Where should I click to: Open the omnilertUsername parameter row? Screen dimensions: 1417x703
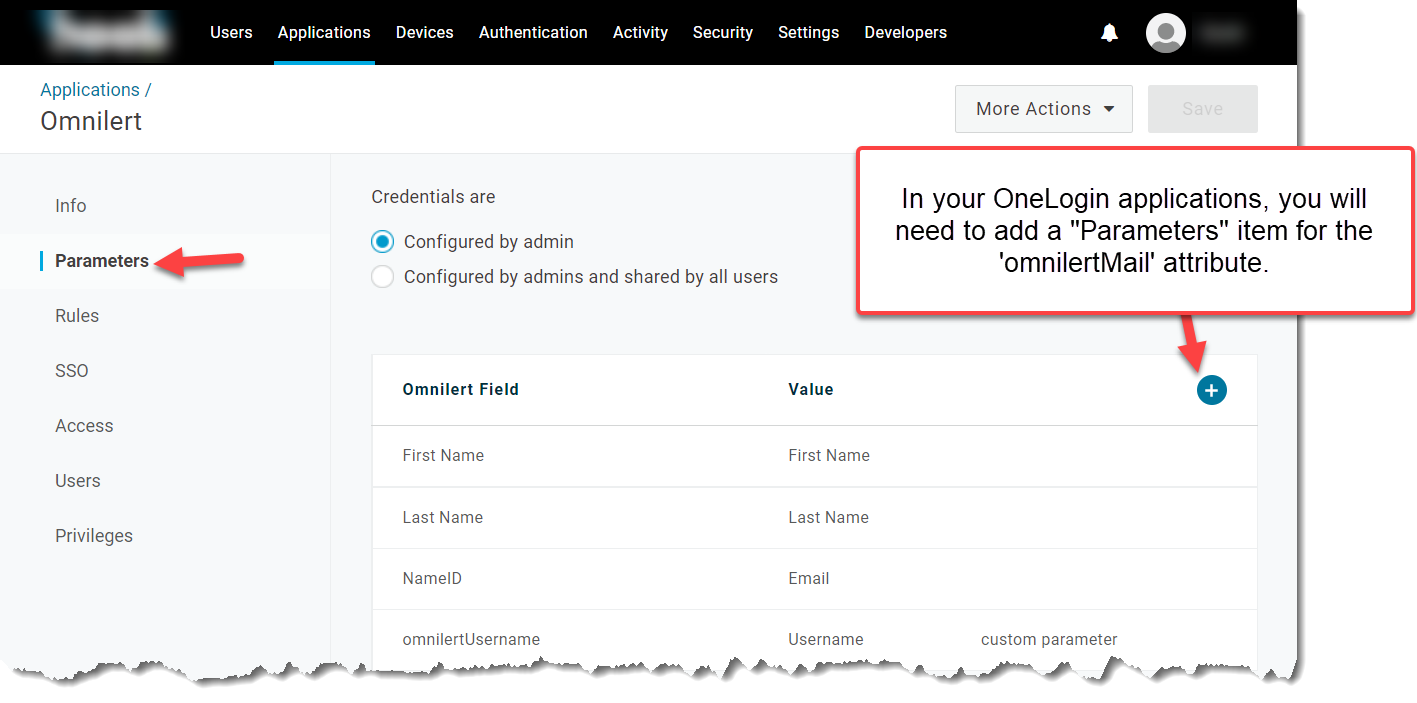[x=814, y=640]
